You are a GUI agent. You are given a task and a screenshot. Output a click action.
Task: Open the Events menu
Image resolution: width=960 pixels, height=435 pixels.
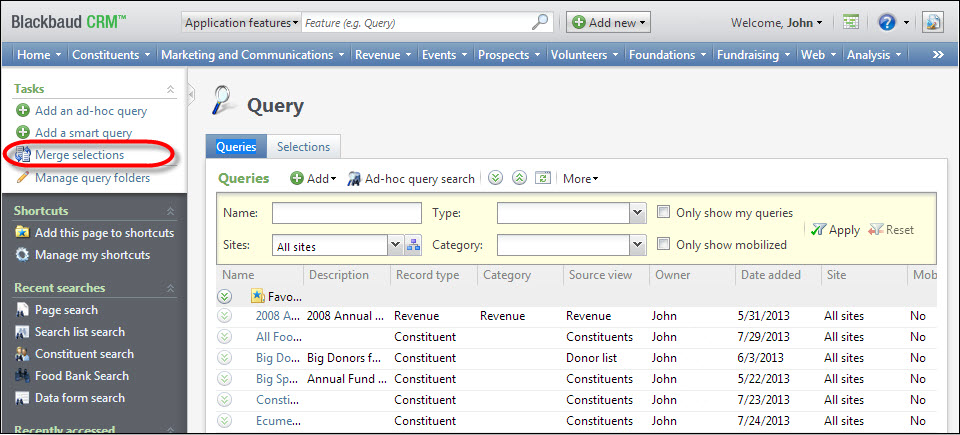coord(444,55)
